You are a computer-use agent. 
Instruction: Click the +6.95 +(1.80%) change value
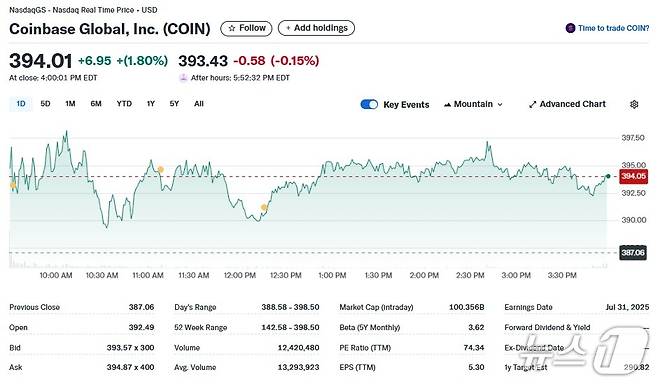tap(123, 61)
